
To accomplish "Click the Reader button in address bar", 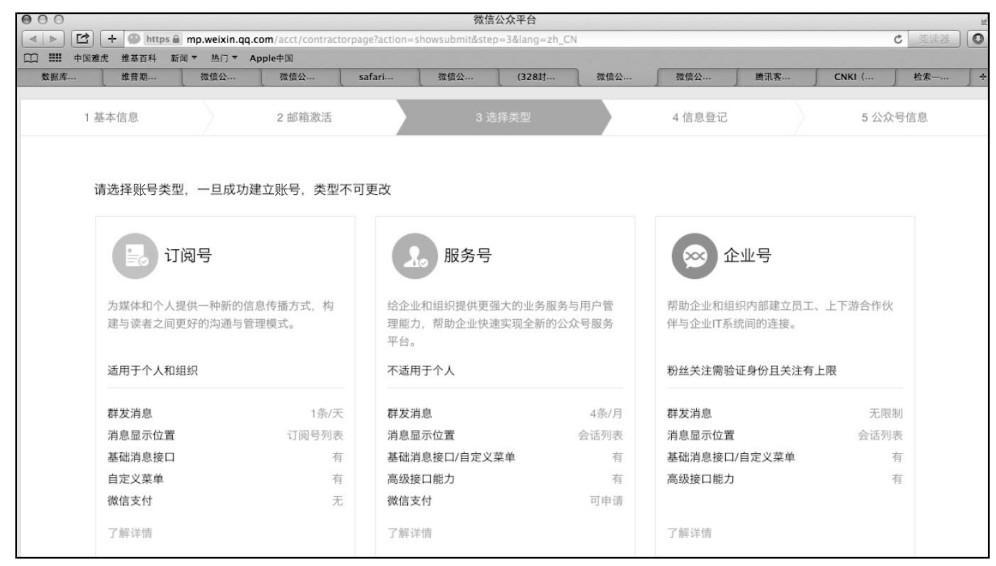I will 934,39.
